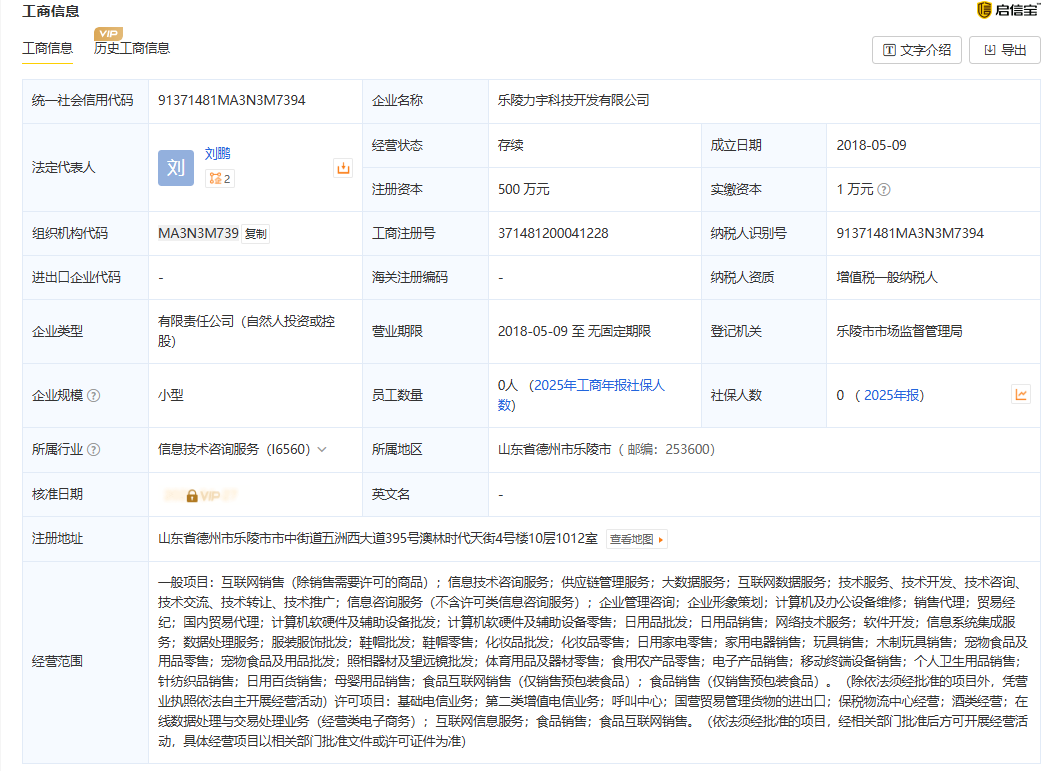
Task: Expand the 信息技术咨询服务 industry chevron
Action: (322, 449)
